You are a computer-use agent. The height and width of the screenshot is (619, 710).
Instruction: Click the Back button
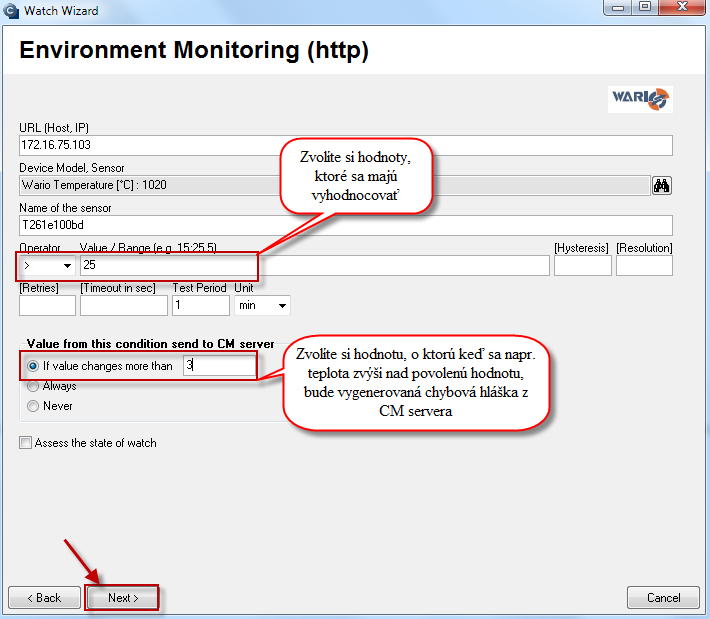(x=44, y=598)
